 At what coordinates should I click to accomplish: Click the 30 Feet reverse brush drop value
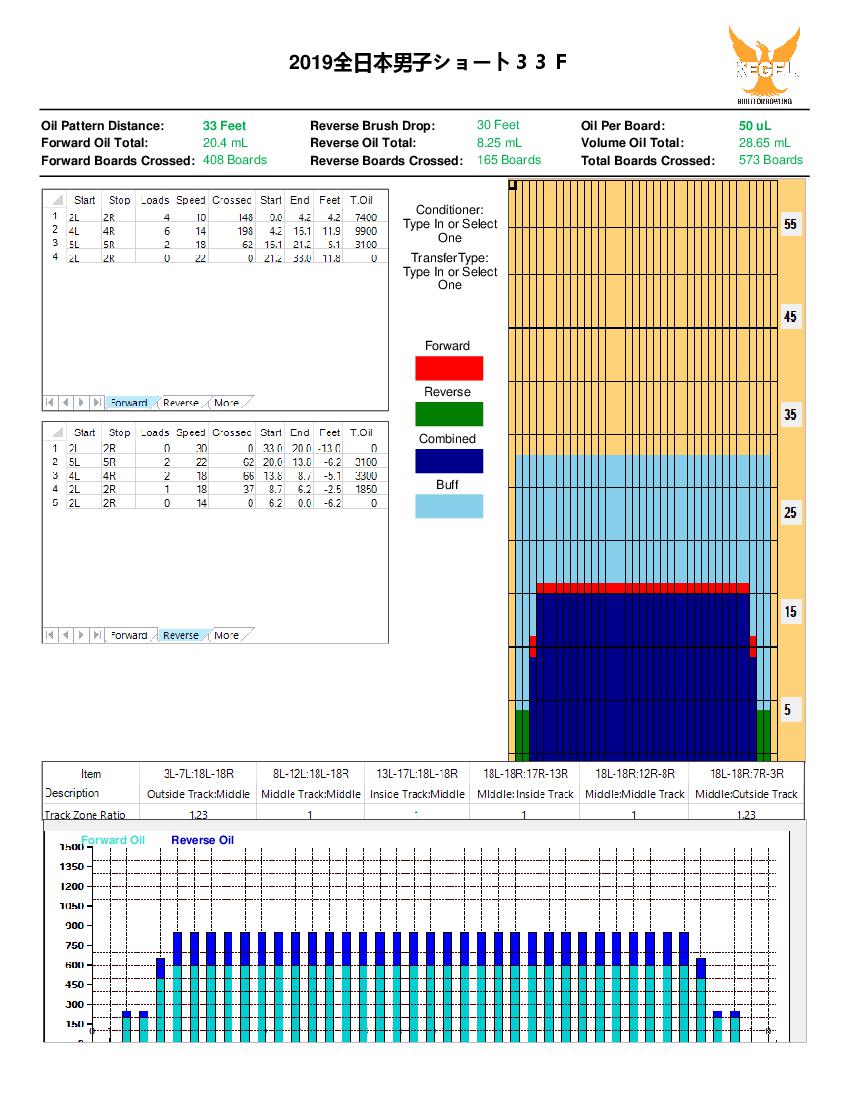point(498,125)
